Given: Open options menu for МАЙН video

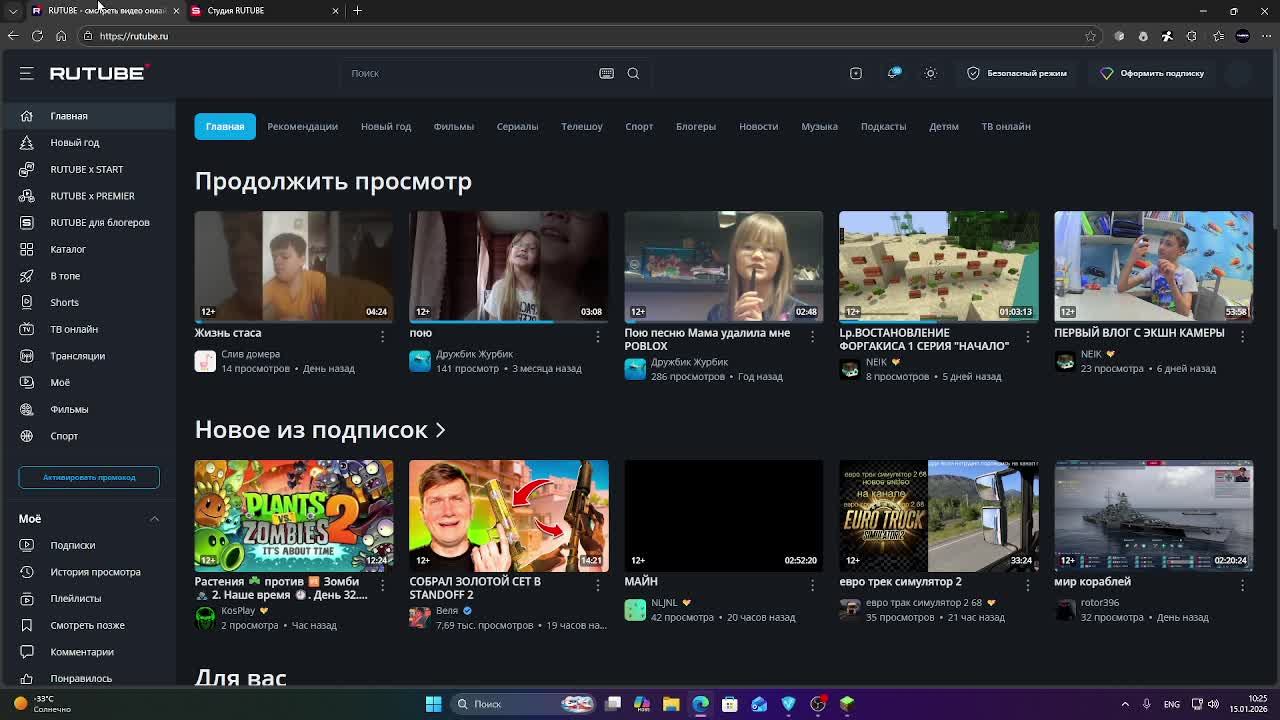Looking at the screenshot, I should (812, 585).
